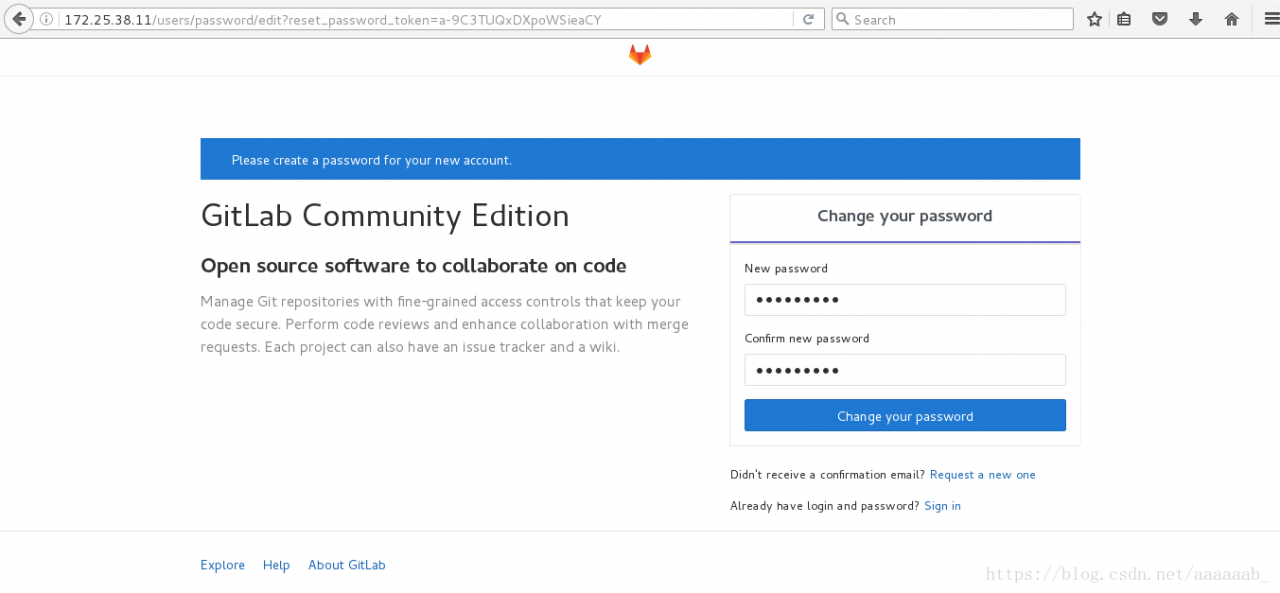Click the "New password" field label
This screenshot has height=593, width=1280.
(x=786, y=268)
